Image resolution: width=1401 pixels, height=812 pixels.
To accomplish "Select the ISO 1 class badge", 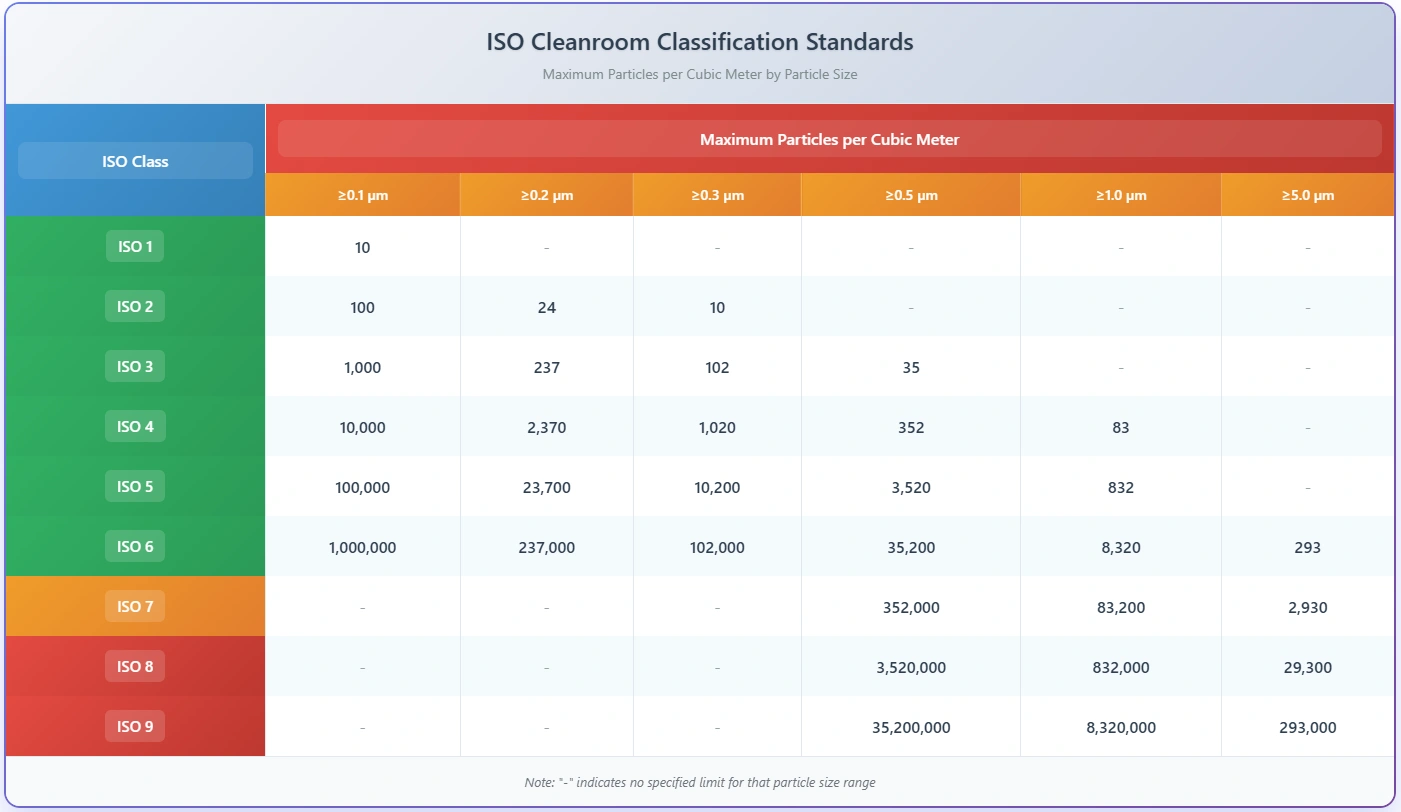I will click(x=135, y=246).
